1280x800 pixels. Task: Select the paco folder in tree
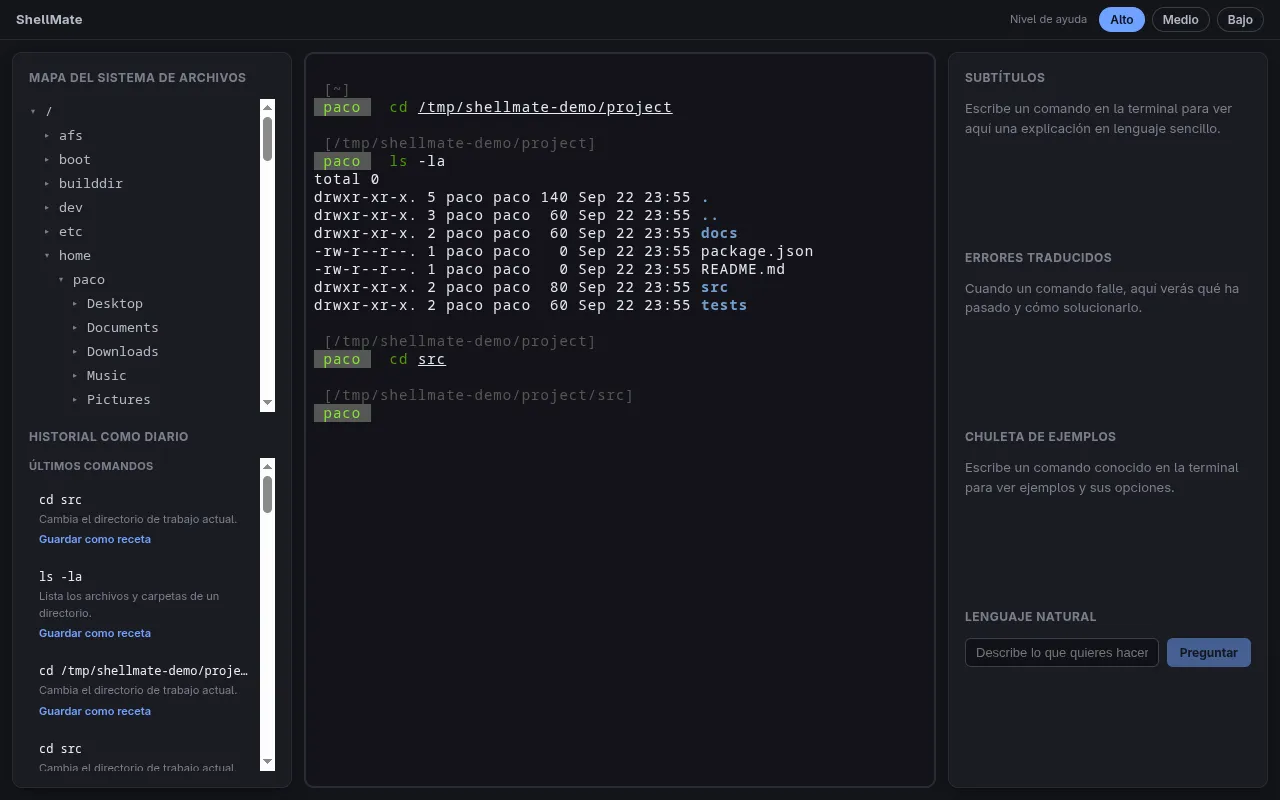click(x=89, y=280)
